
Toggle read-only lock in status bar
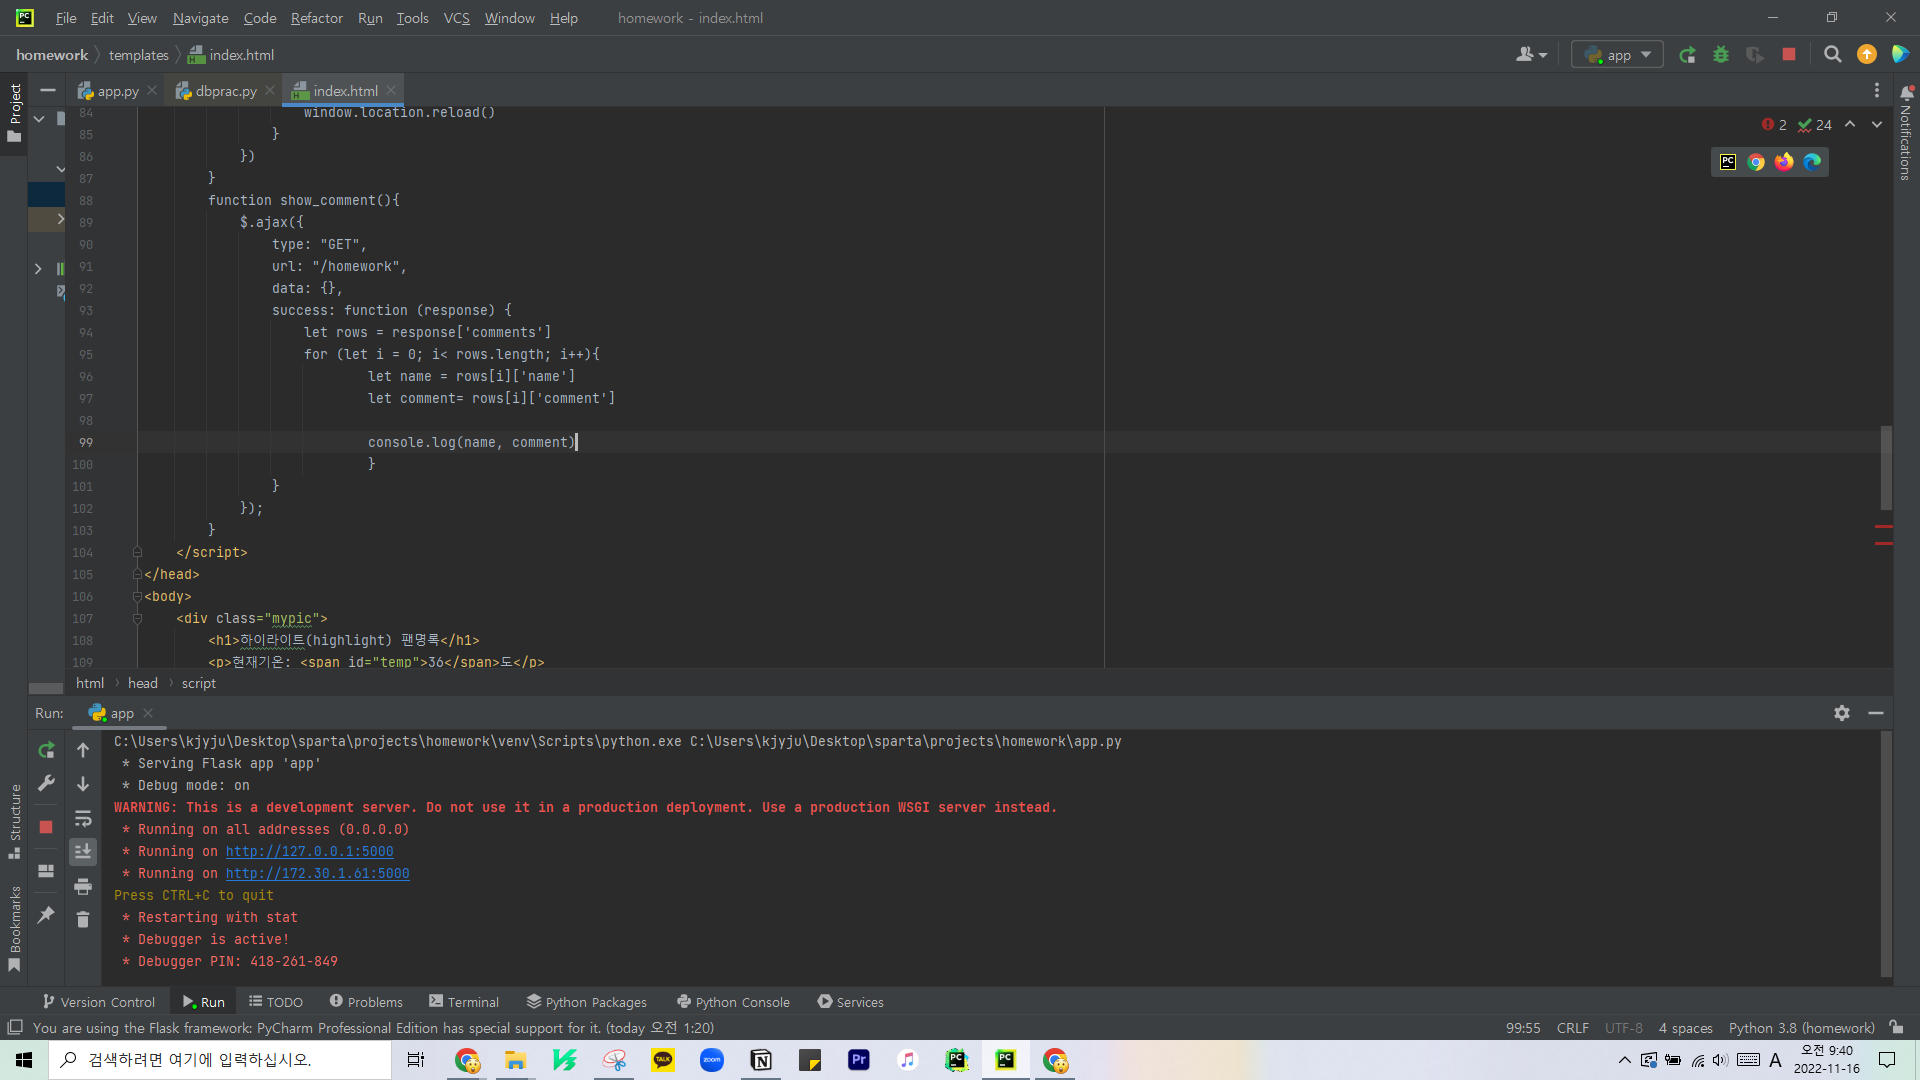tap(1896, 1027)
